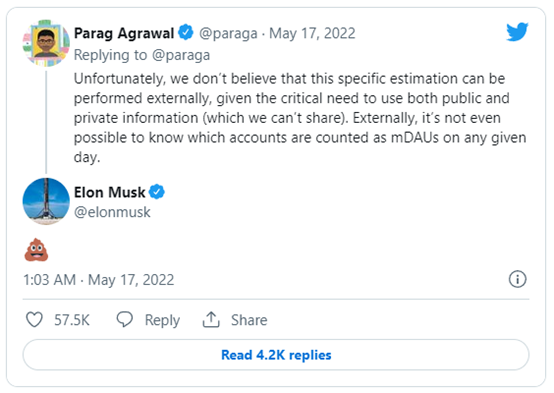Click the Twitter bird logo
554x393 pixels.
pos(517,32)
